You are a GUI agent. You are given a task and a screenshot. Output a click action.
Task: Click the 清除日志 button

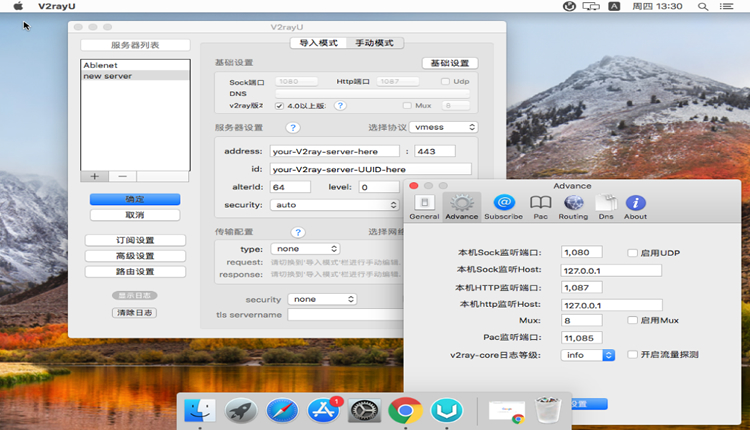134,313
